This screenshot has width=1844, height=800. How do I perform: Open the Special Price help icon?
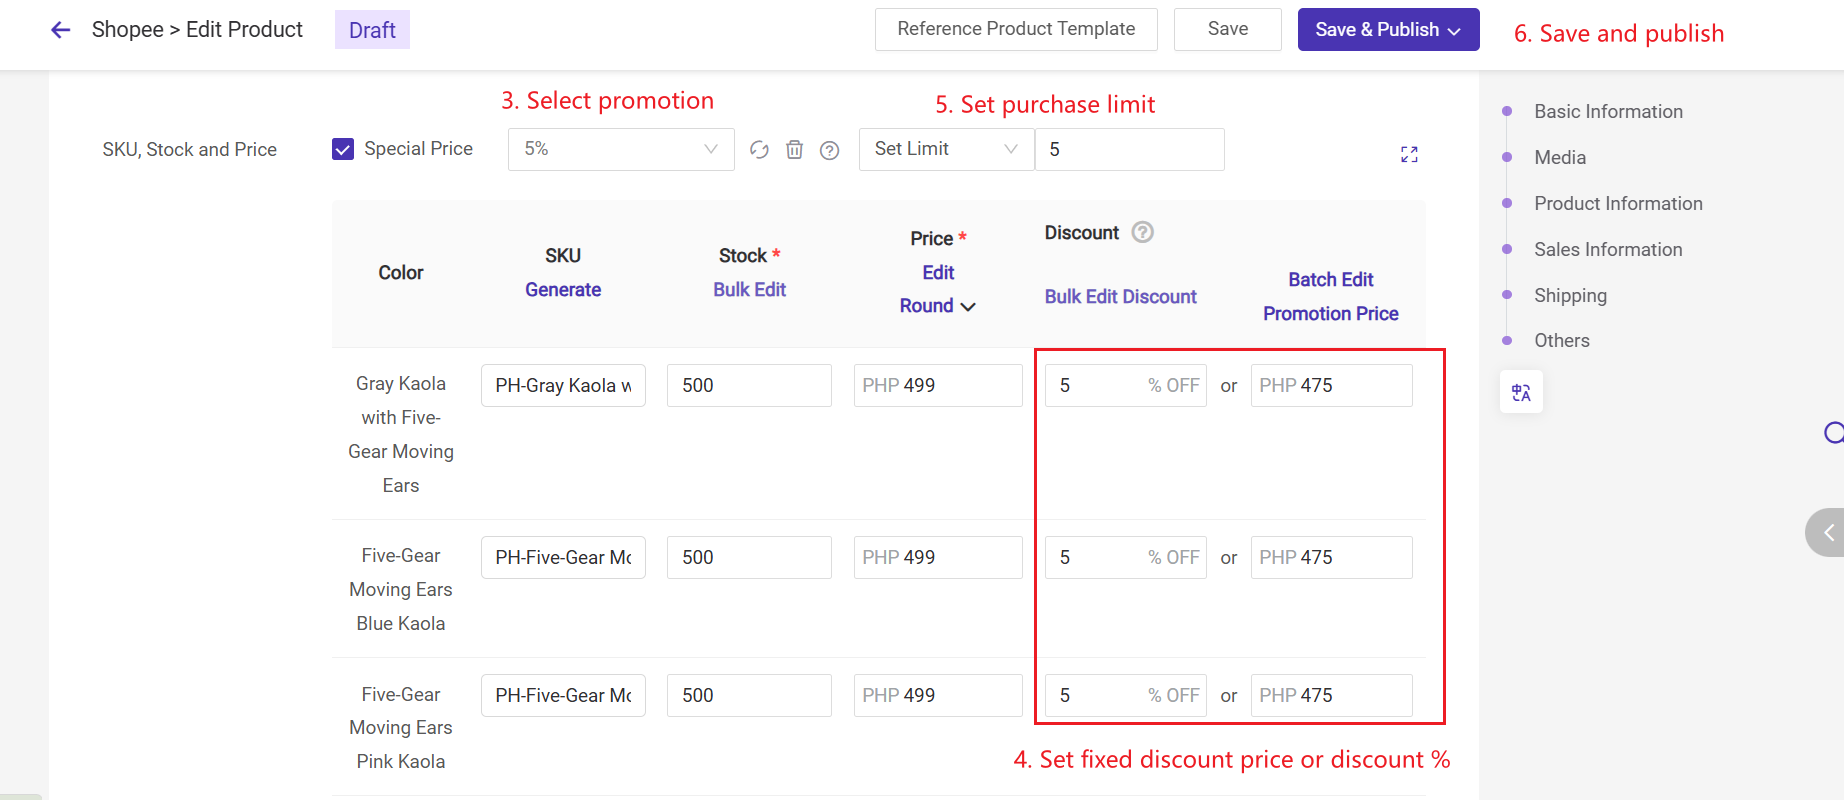[x=829, y=150]
